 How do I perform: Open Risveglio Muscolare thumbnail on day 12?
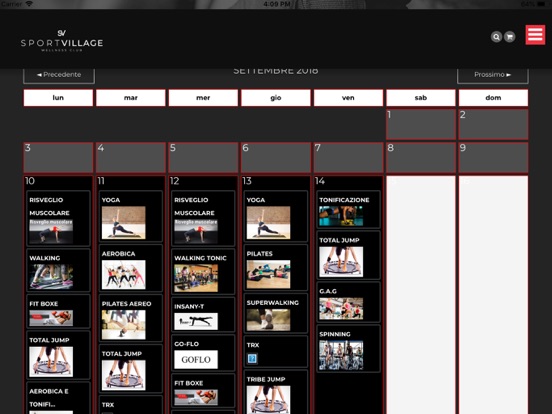[196, 231]
